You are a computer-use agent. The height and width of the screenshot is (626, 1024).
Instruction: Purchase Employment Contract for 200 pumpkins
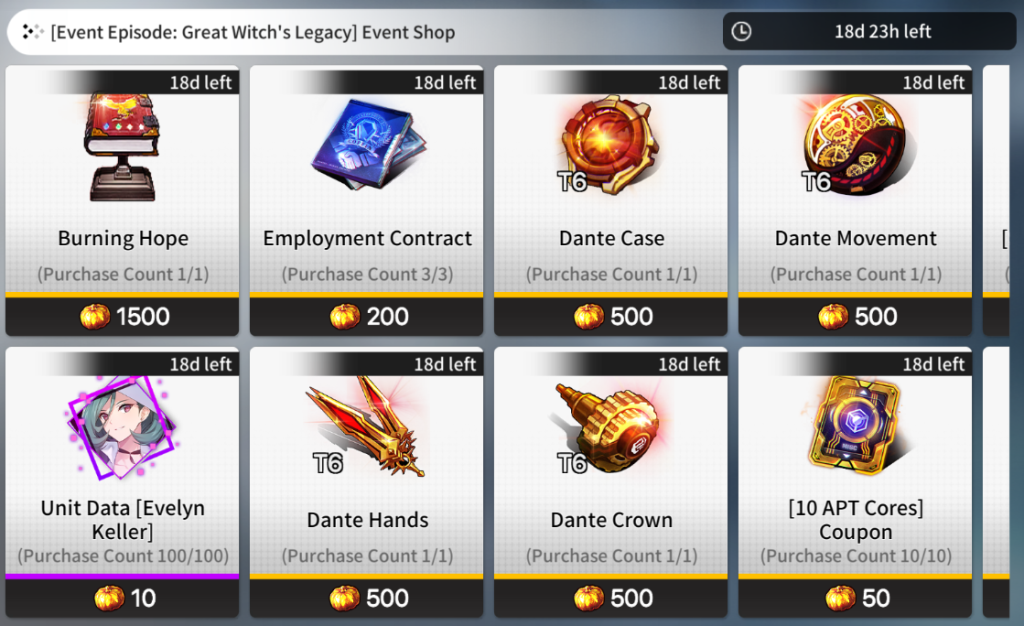tap(366, 317)
